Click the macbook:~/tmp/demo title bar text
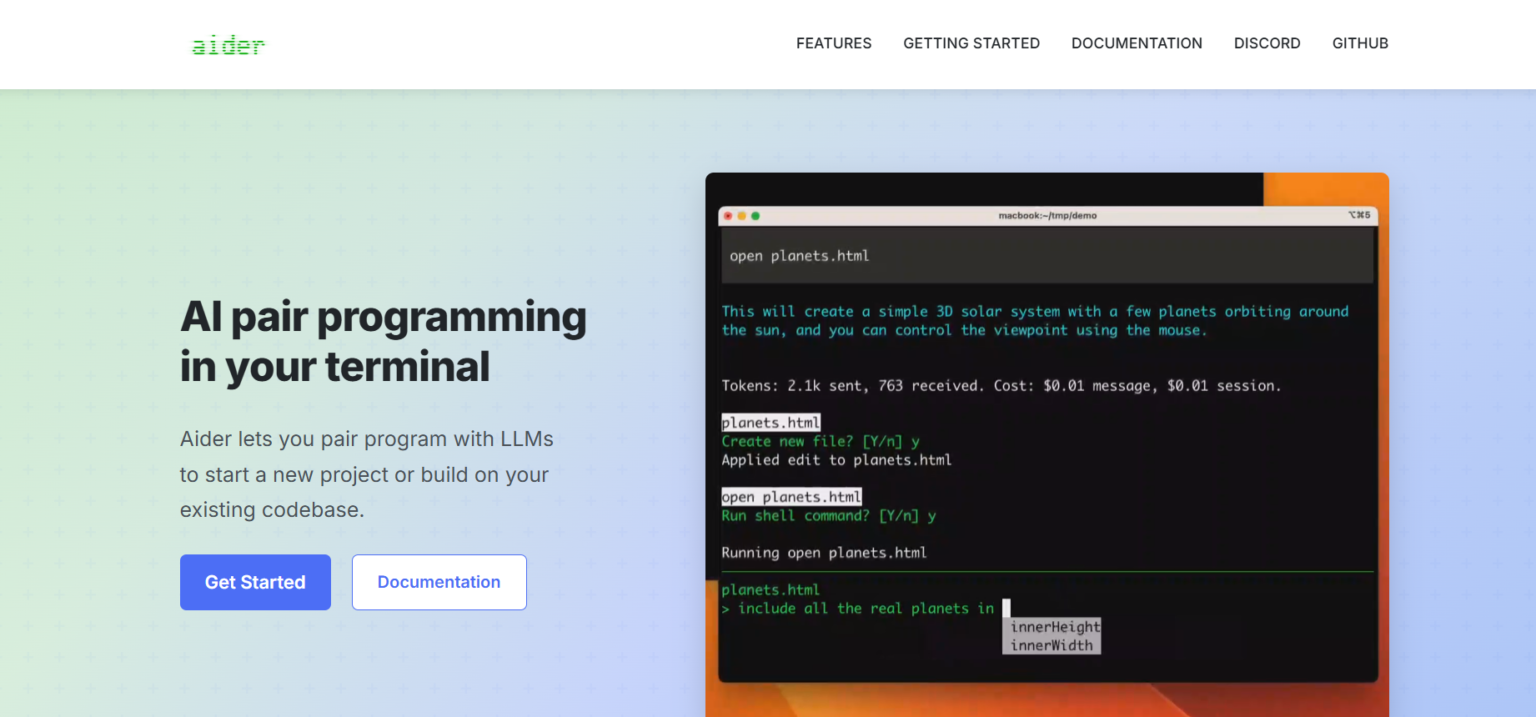The height and width of the screenshot is (717, 1536). pyautogui.click(x=1046, y=215)
